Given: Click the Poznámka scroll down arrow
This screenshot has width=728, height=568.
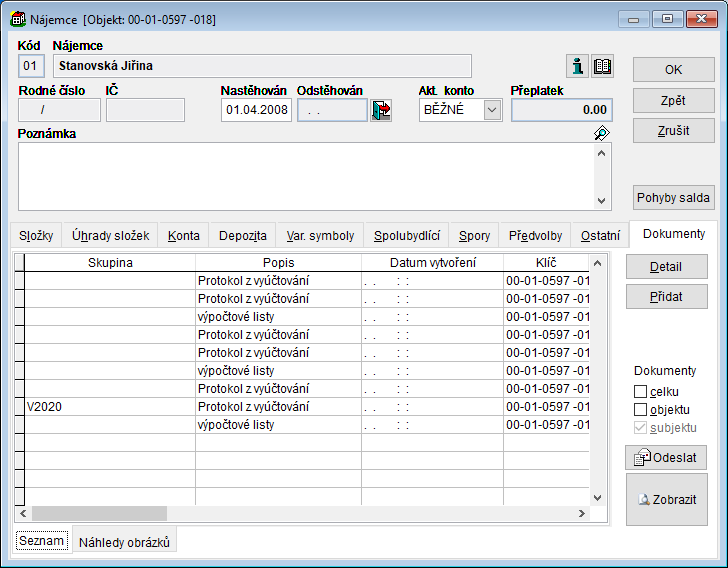Looking at the screenshot, I should click(x=601, y=200).
